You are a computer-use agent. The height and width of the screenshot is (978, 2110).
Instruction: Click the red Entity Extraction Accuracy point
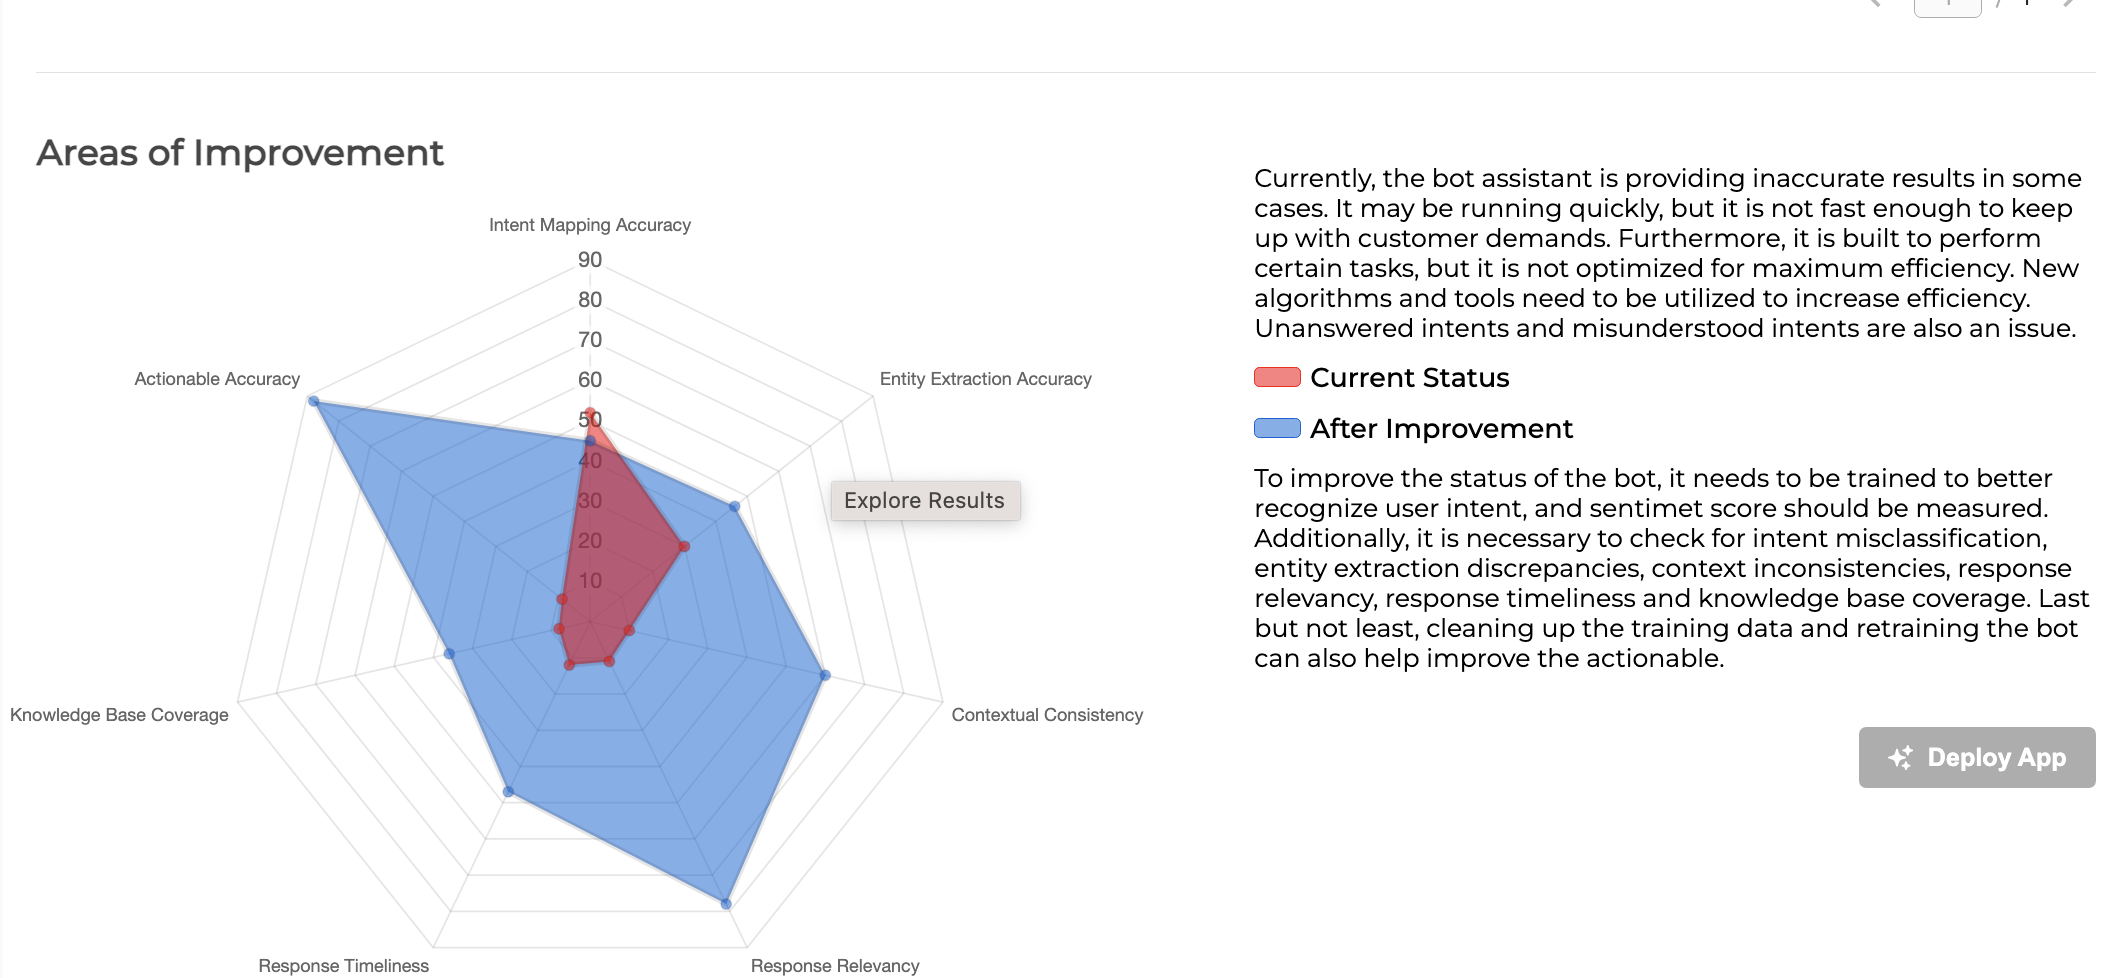click(x=684, y=547)
